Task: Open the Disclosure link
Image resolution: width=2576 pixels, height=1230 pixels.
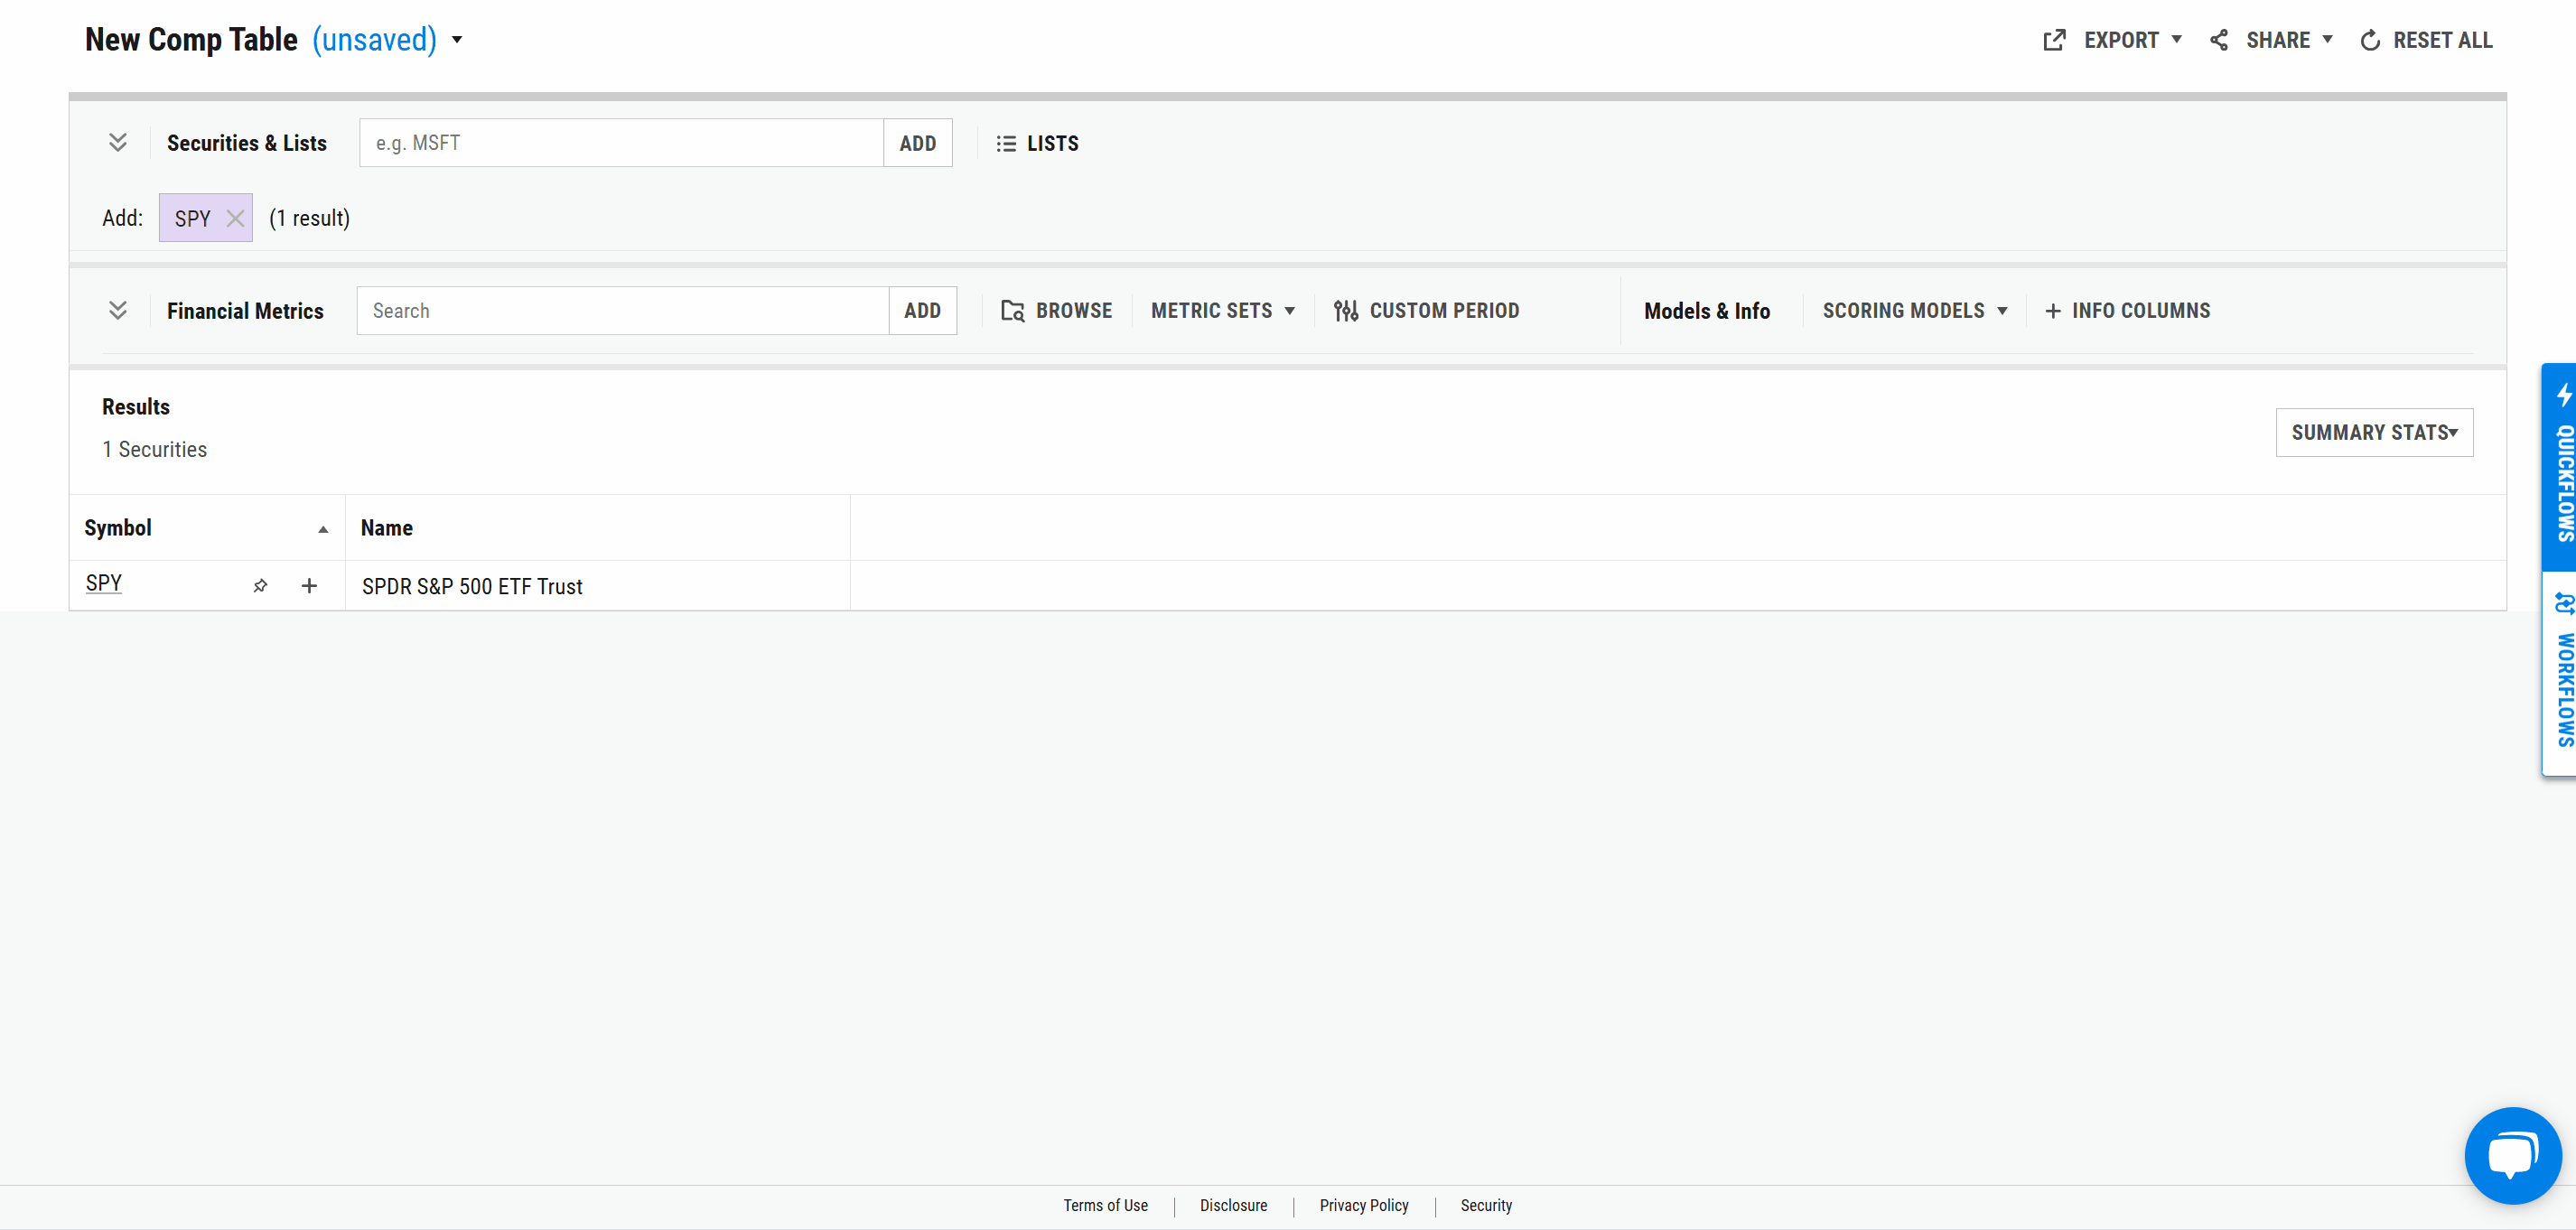Action: [x=1233, y=1205]
